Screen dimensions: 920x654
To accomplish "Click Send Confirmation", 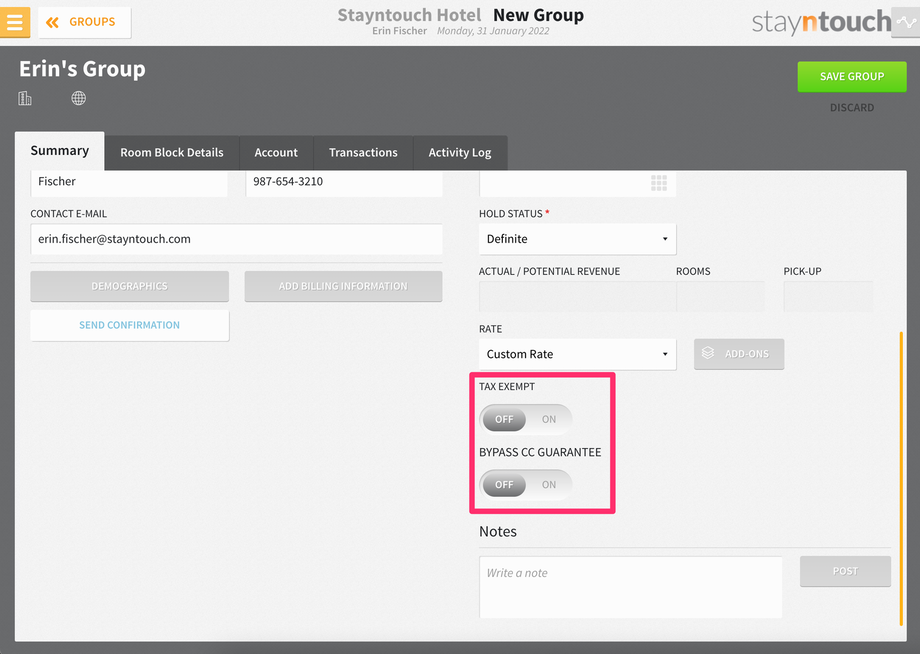I will tap(130, 325).
